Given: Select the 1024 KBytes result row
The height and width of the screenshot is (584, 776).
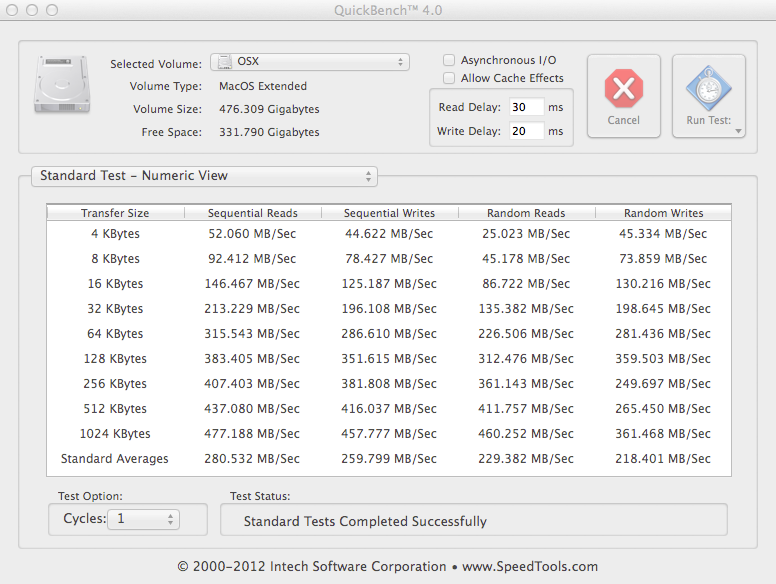Looking at the screenshot, I should 388,434.
